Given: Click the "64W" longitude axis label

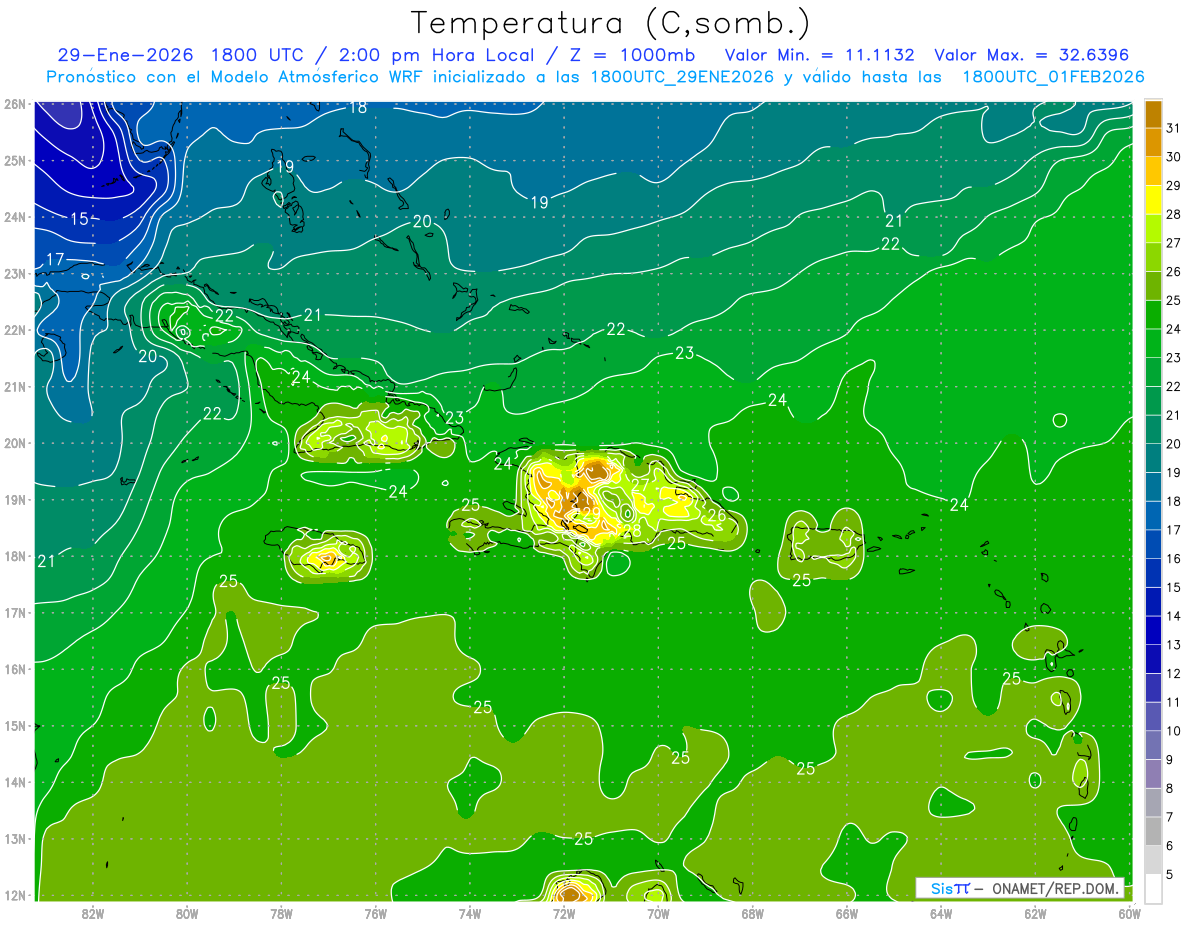Looking at the screenshot, I should (x=941, y=913).
